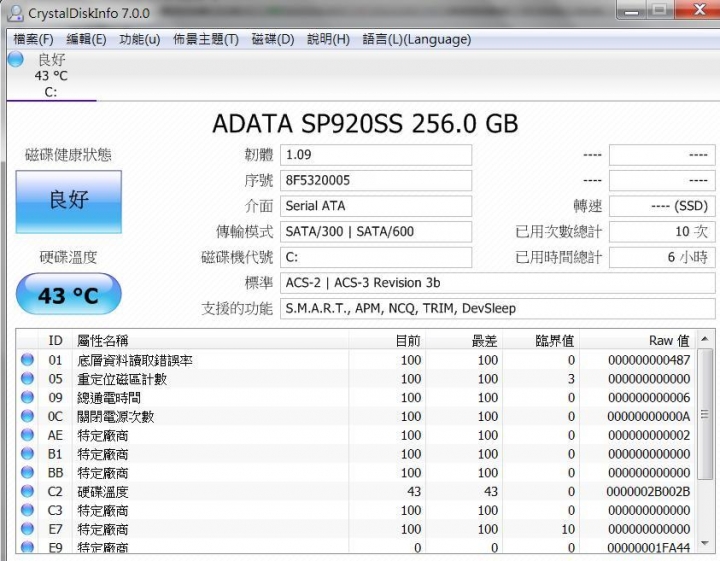
Task: Click status orb of attribute BB row
Action: click(x=28, y=472)
